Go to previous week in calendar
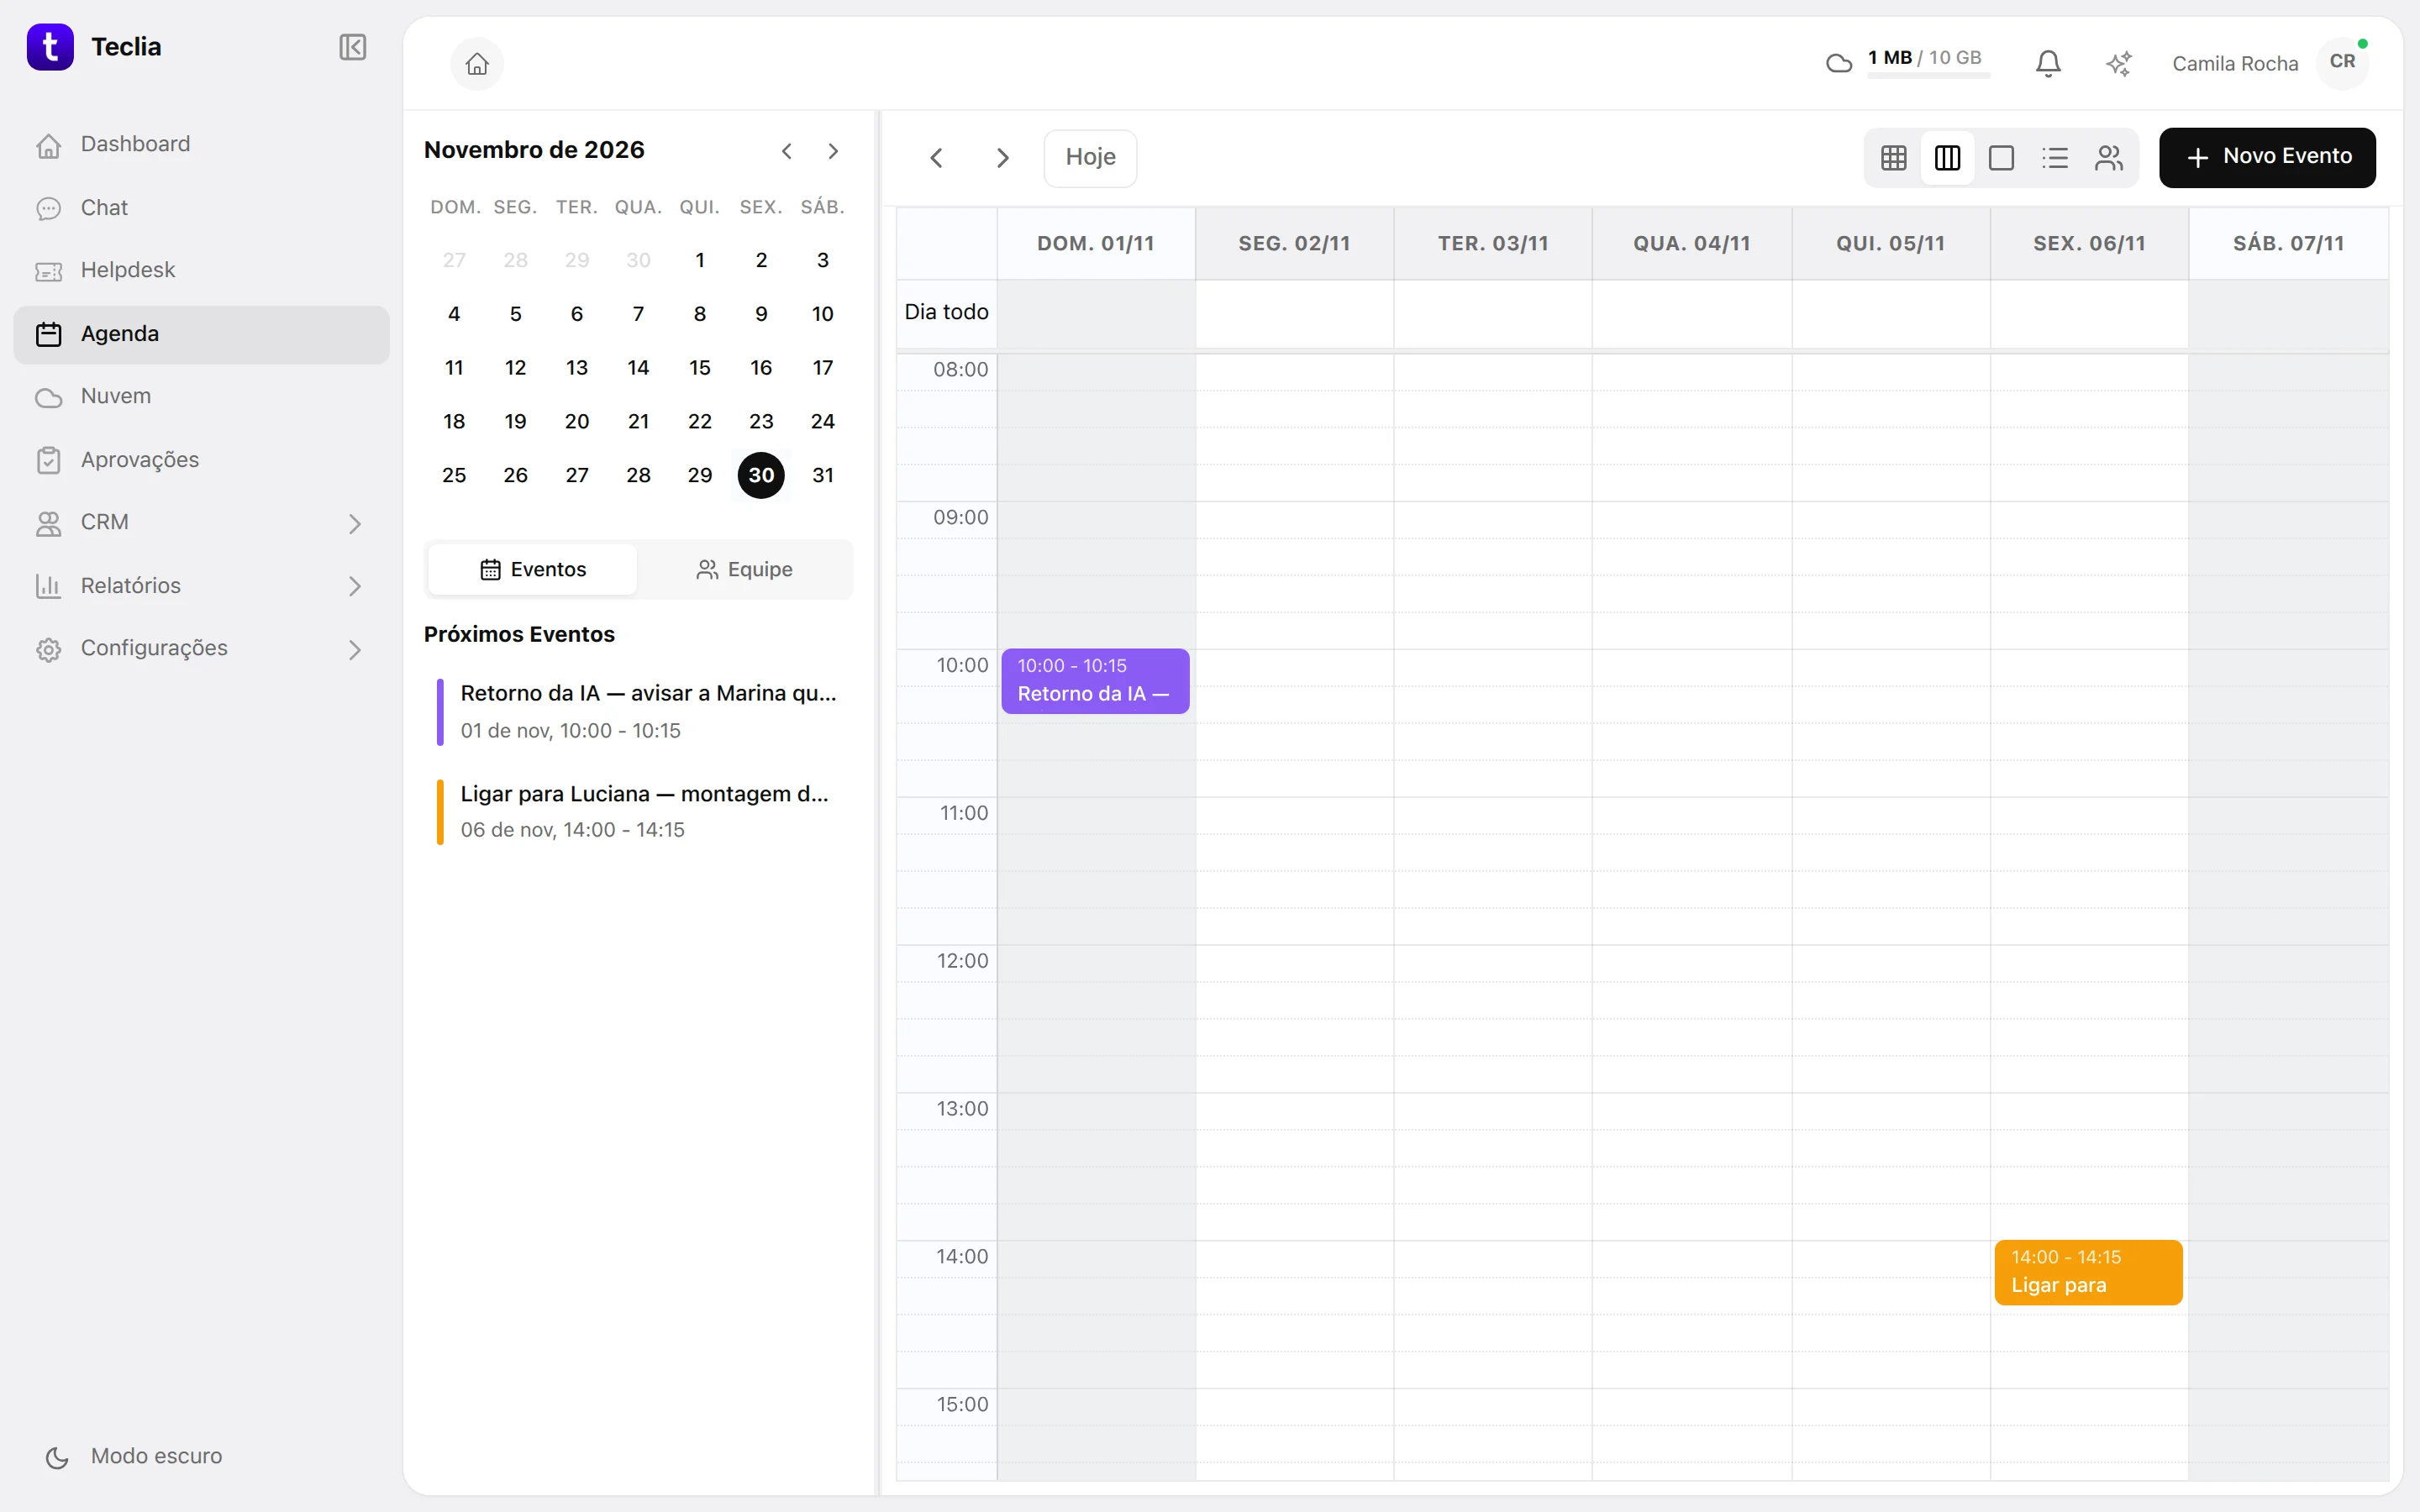The image size is (2420, 1512). pos(936,158)
